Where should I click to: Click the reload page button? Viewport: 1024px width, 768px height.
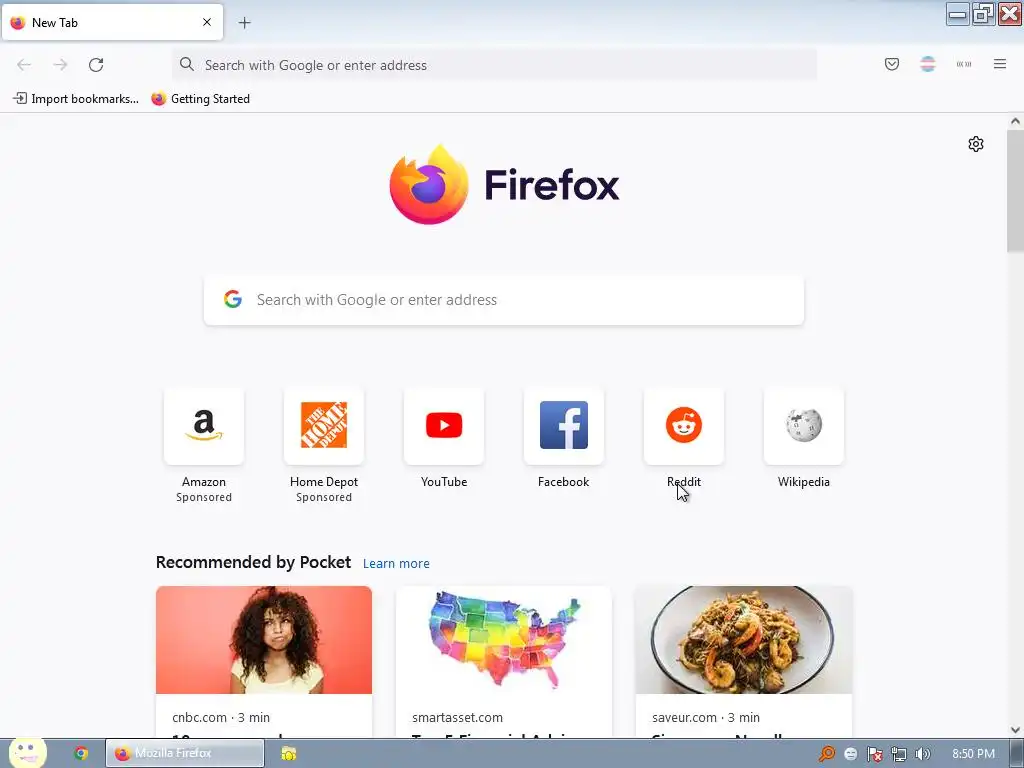(96, 65)
